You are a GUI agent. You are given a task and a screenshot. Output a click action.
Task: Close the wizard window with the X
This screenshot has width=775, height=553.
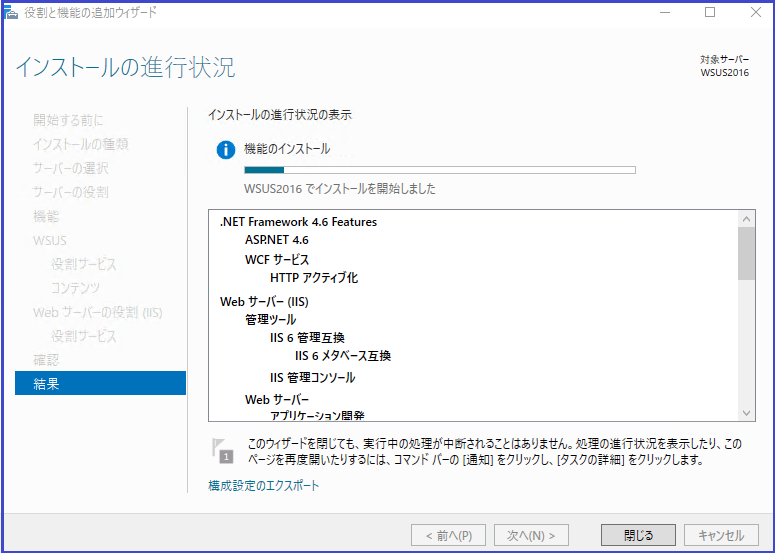756,12
